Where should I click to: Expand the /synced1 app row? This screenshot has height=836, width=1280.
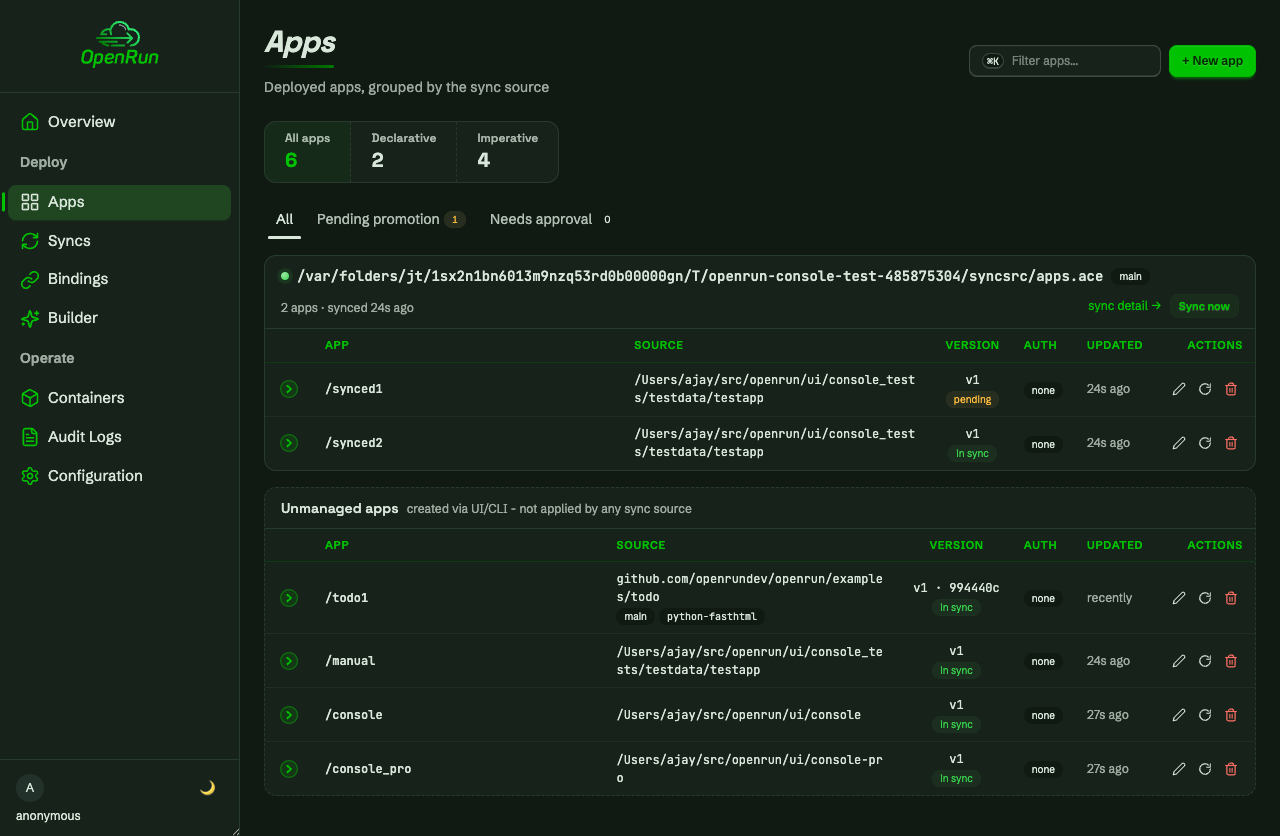[289, 389]
